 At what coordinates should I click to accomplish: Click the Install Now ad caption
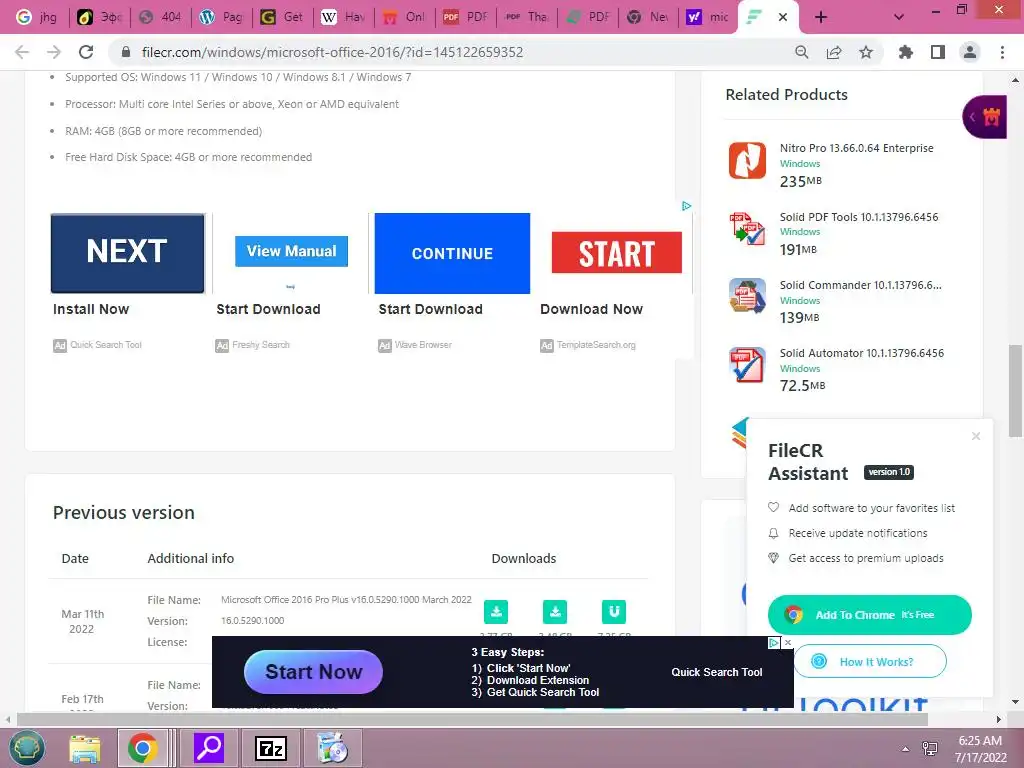pyautogui.click(x=91, y=309)
